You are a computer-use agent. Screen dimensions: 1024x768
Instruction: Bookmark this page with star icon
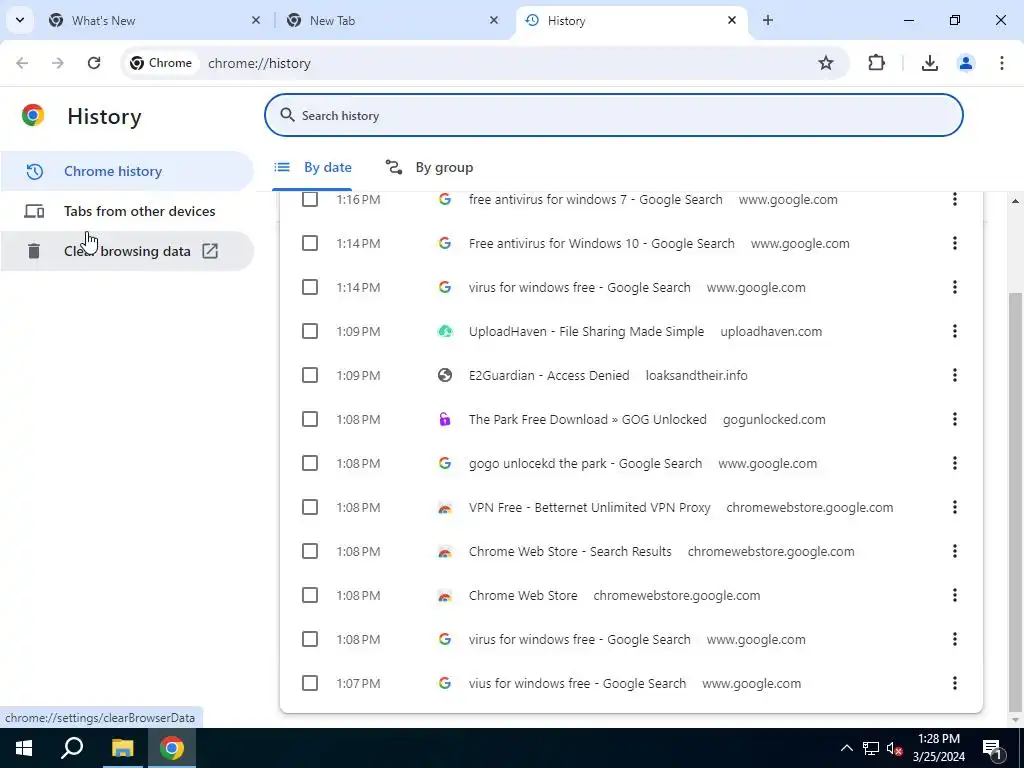pyautogui.click(x=826, y=63)
